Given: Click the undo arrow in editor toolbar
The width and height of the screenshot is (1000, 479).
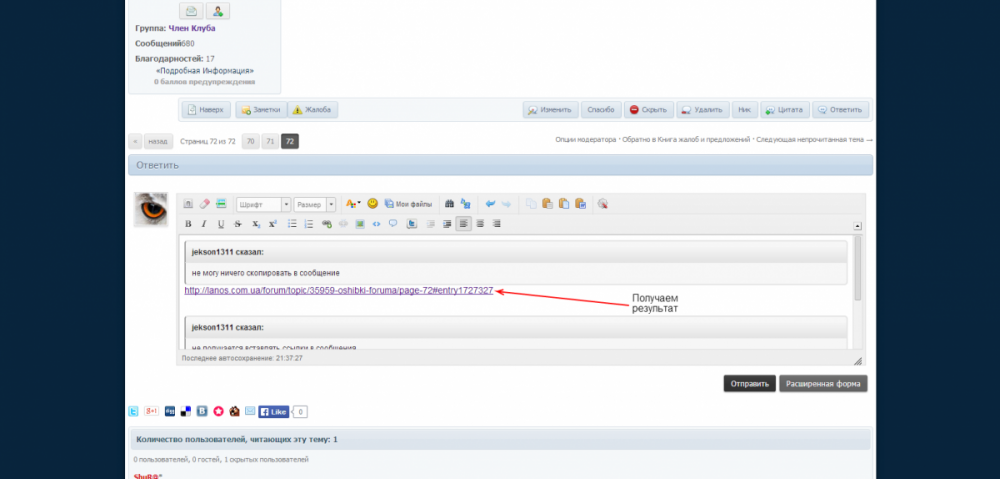Looking at the screenshot, I should tap(490, 203).
